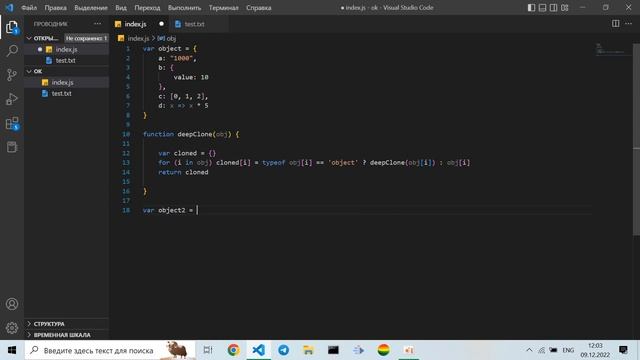Open File Explorer from the taskbar

click(309, 350)
